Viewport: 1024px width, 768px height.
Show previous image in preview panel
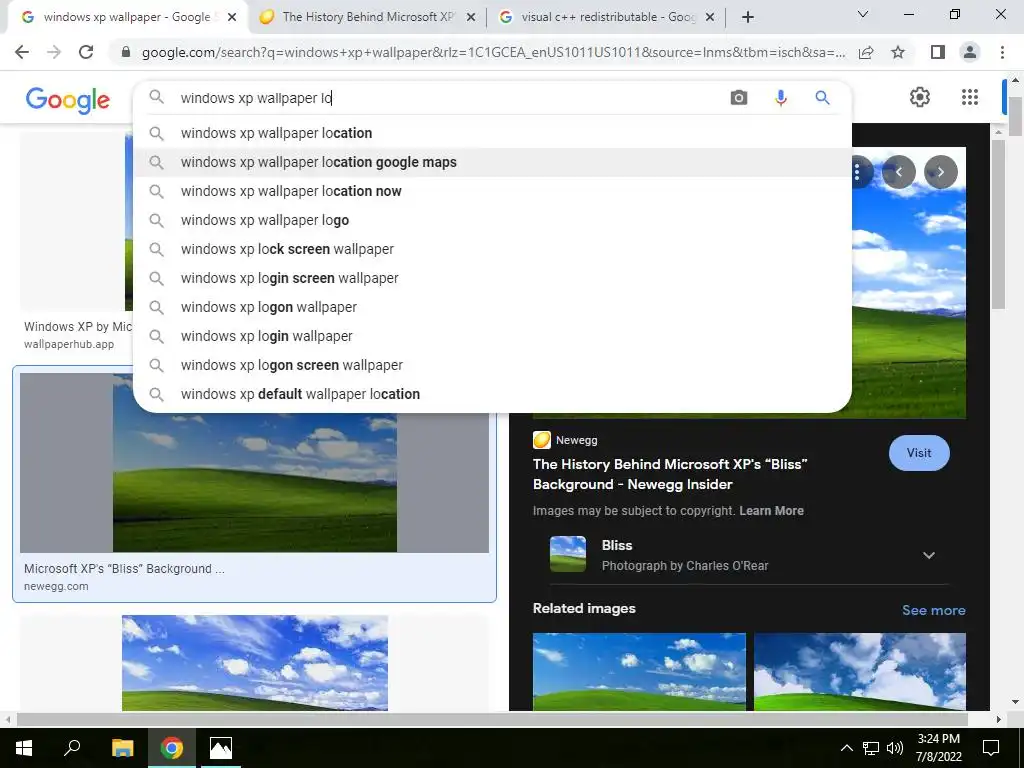point(899,172)
